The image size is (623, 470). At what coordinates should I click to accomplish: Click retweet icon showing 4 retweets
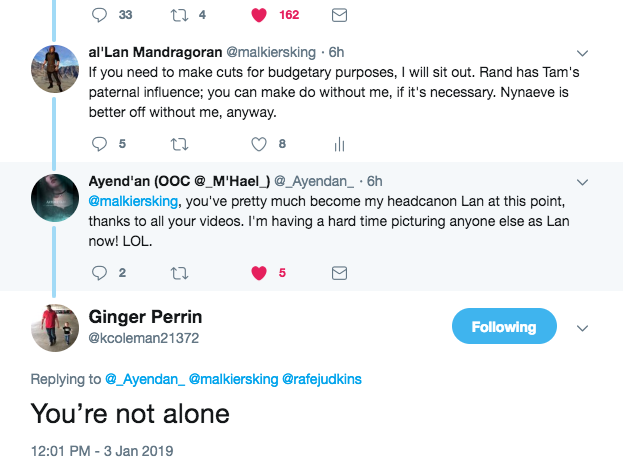click(180, 15)
